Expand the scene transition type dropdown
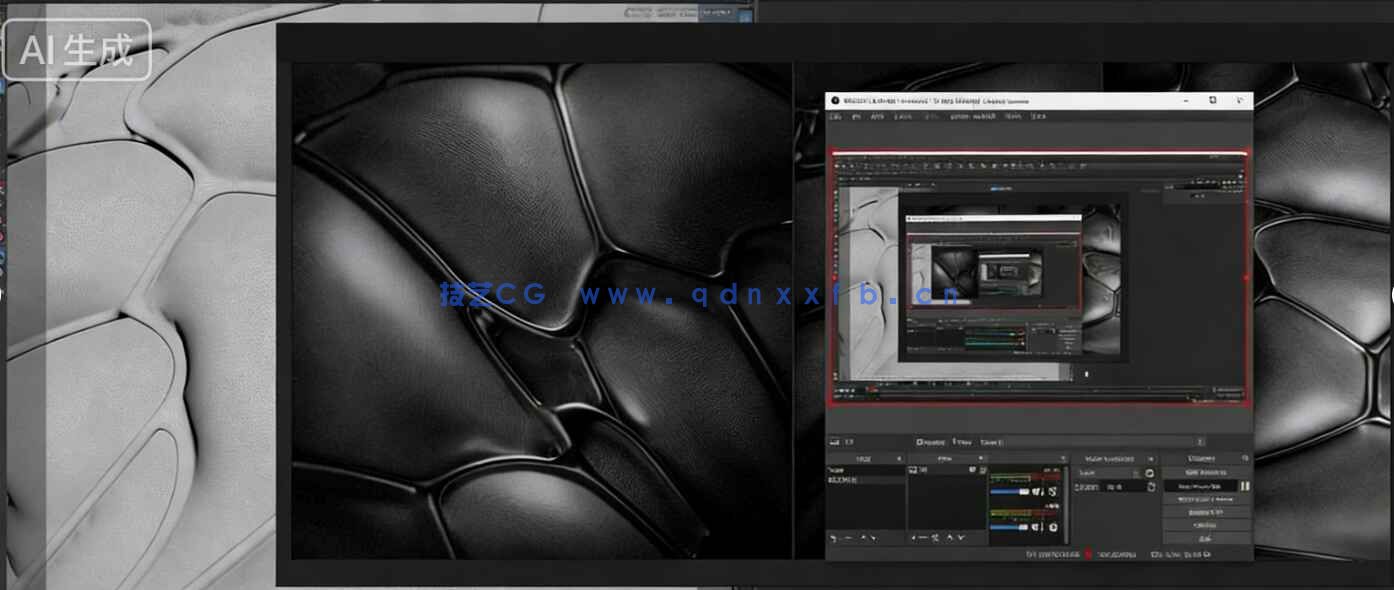1394x590 pixels. tap(1136, 472)
